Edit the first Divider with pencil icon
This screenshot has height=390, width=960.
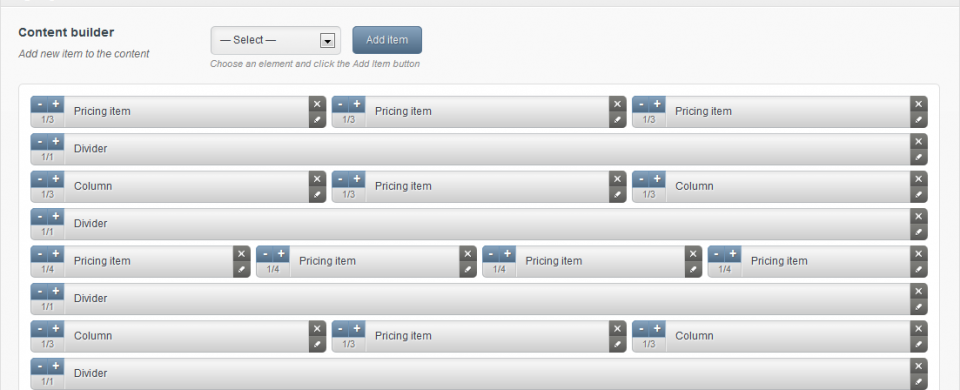tap(918, 157)
